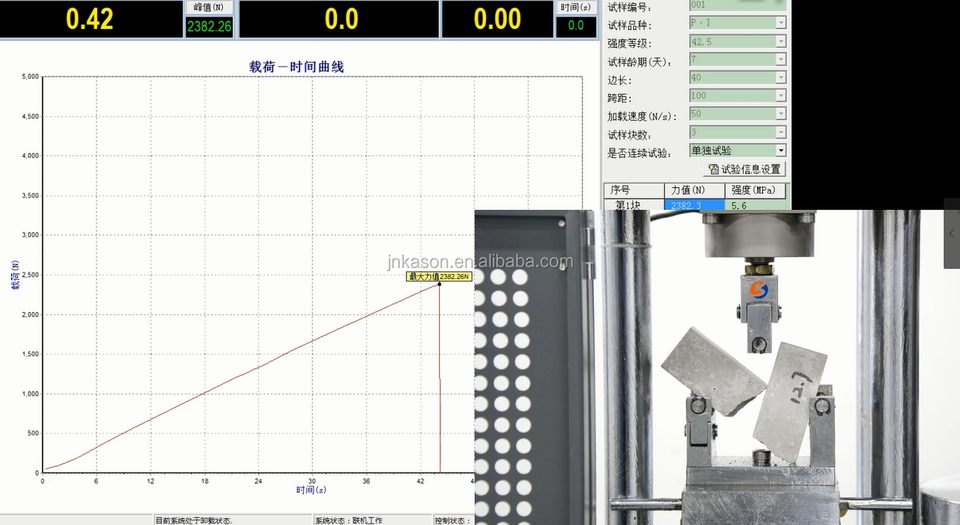Click the 时间(s) axis label below chart

coord(311,490)
